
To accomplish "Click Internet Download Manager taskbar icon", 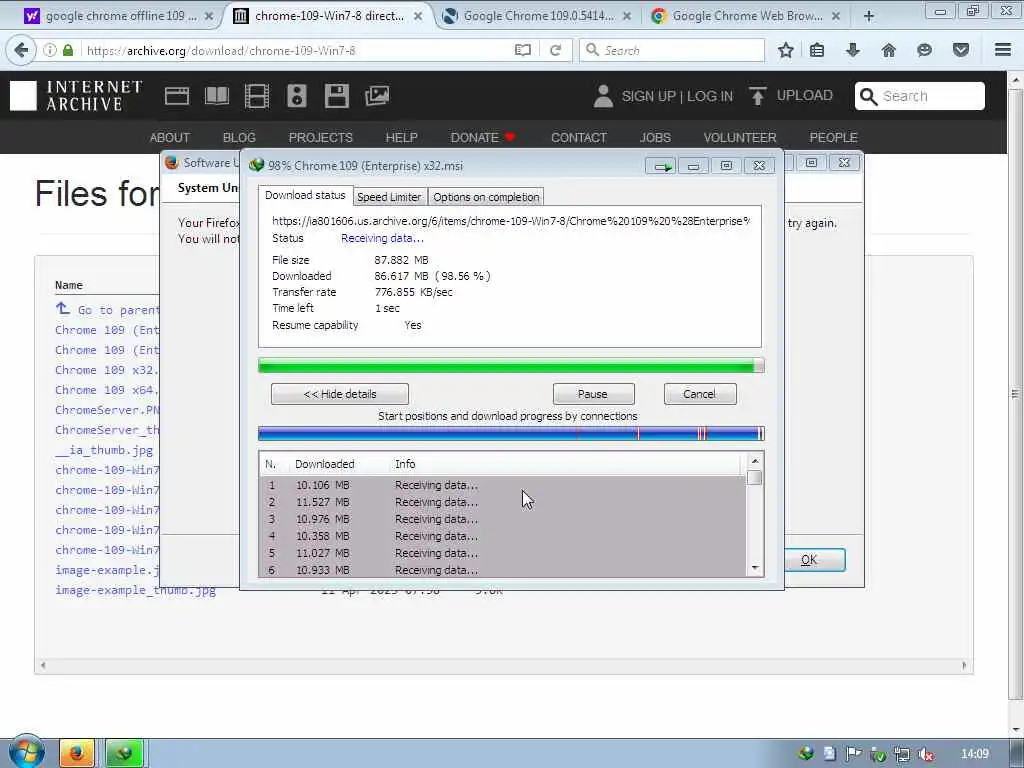I will click(x=123, y=754).
